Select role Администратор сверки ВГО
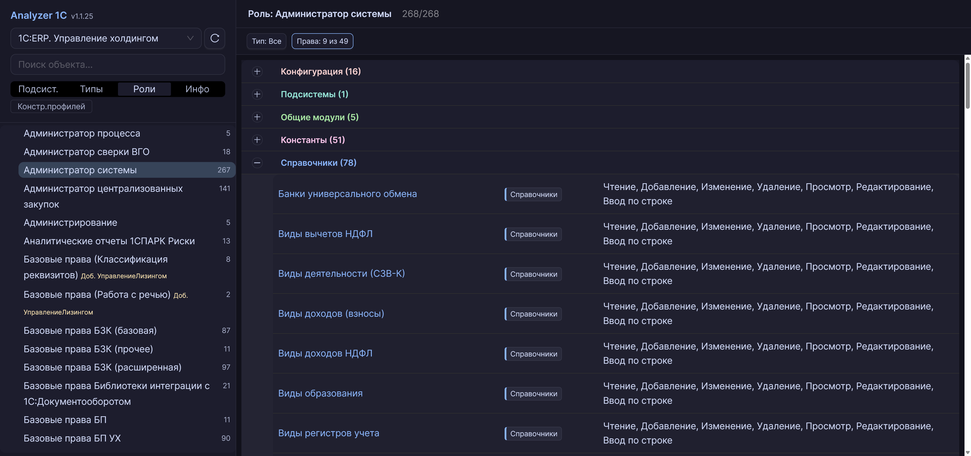971x456 pixels. [86, 152]
